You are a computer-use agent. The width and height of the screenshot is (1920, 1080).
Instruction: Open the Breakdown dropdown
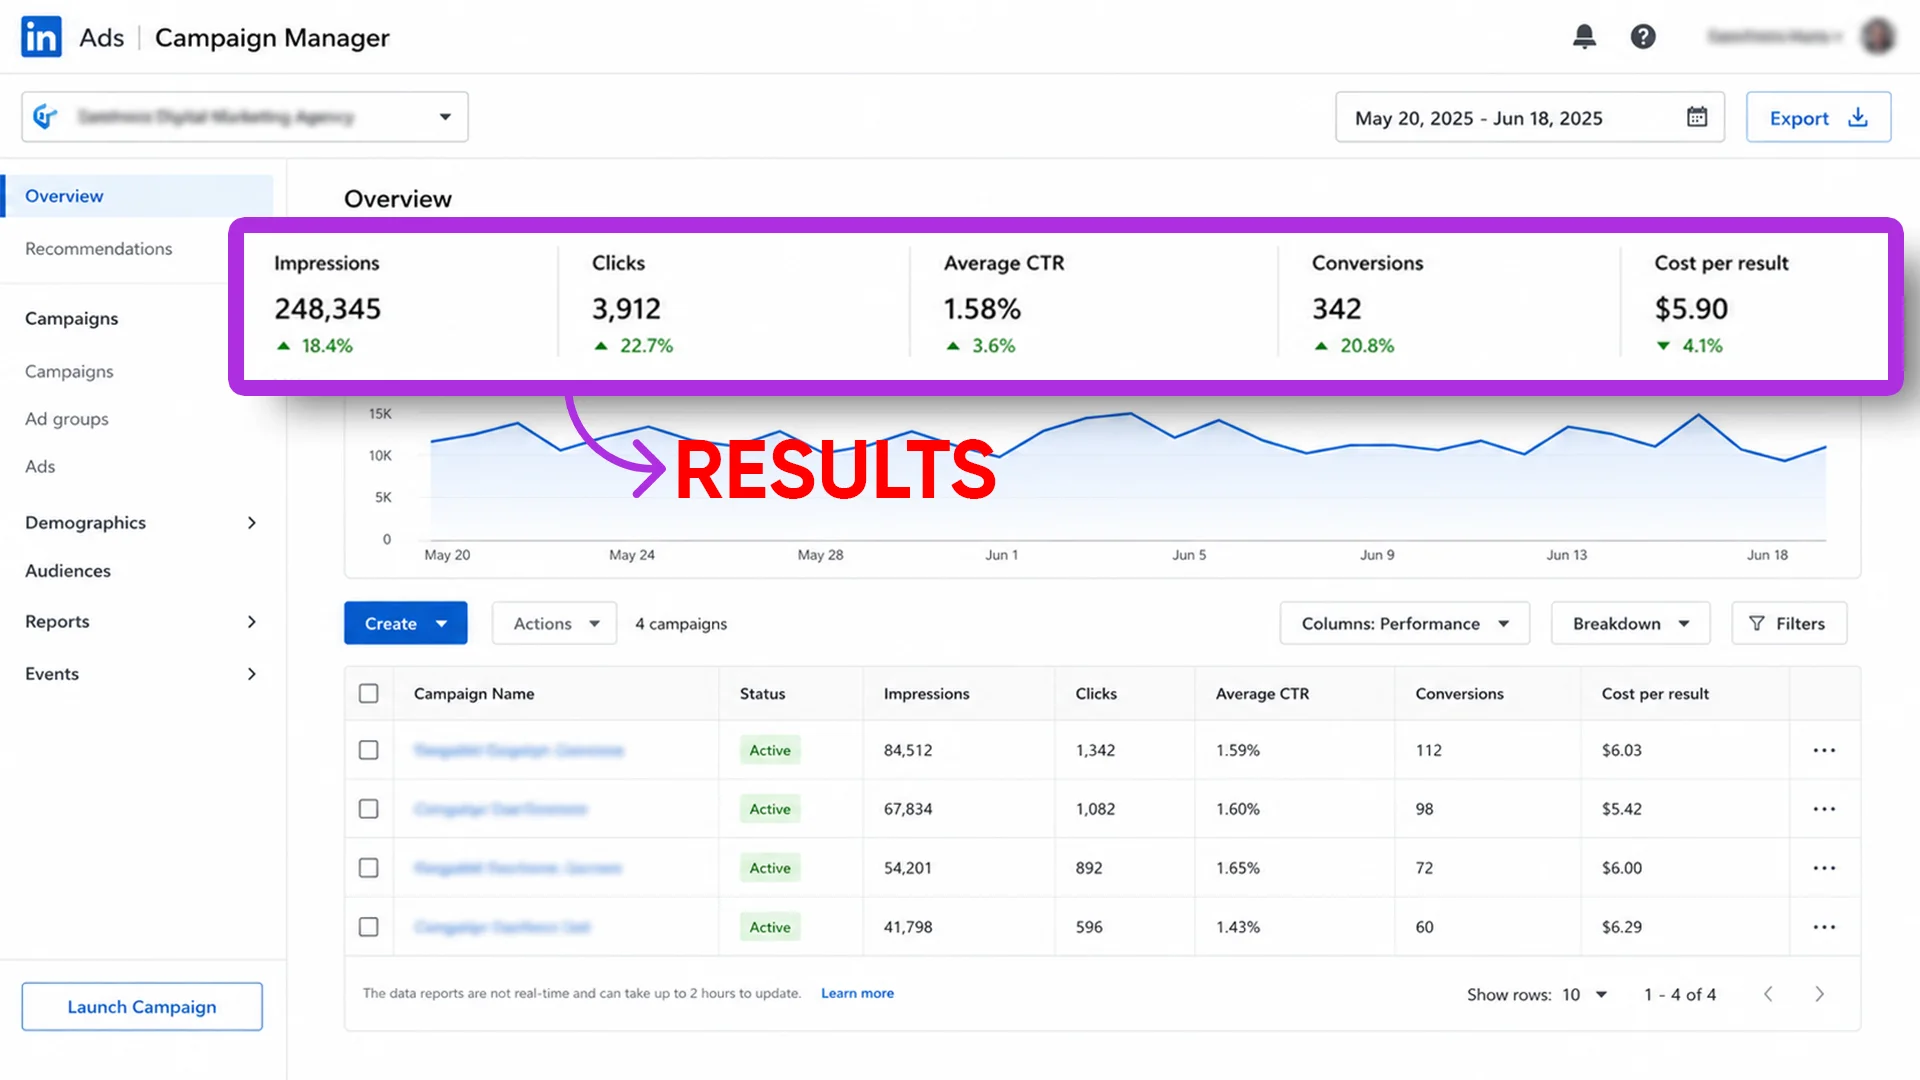[x=1630, y=623]
